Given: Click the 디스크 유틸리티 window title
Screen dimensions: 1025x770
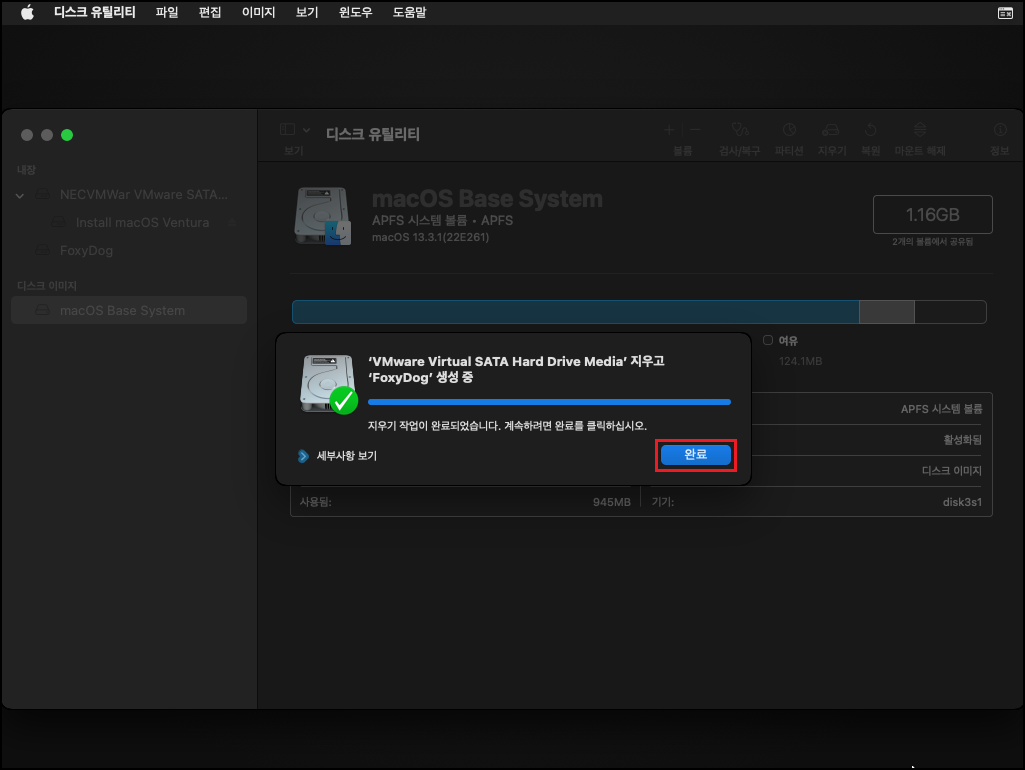Looking at the screenshot, I should (x=373, y=134).
